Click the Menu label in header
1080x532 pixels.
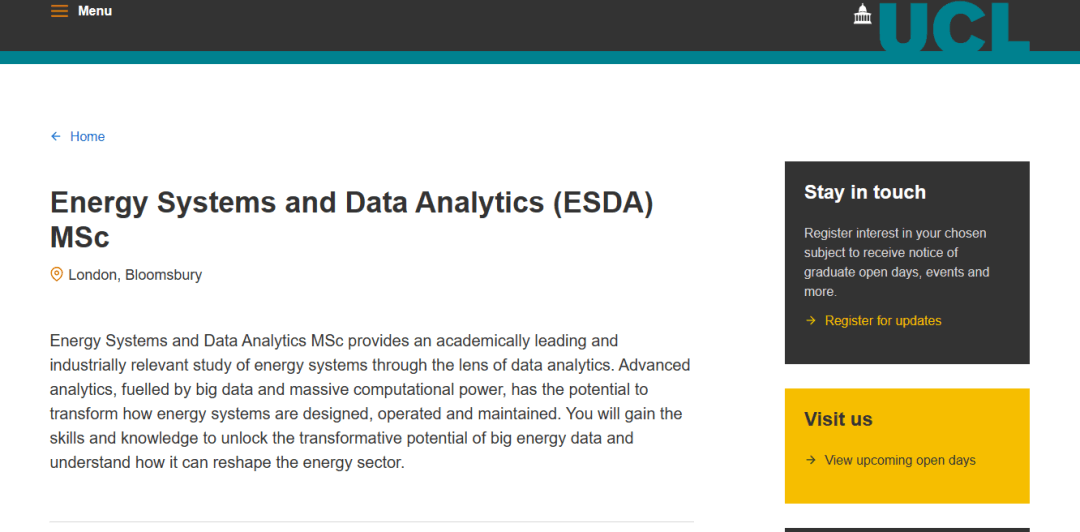click(x=95, y=11)
